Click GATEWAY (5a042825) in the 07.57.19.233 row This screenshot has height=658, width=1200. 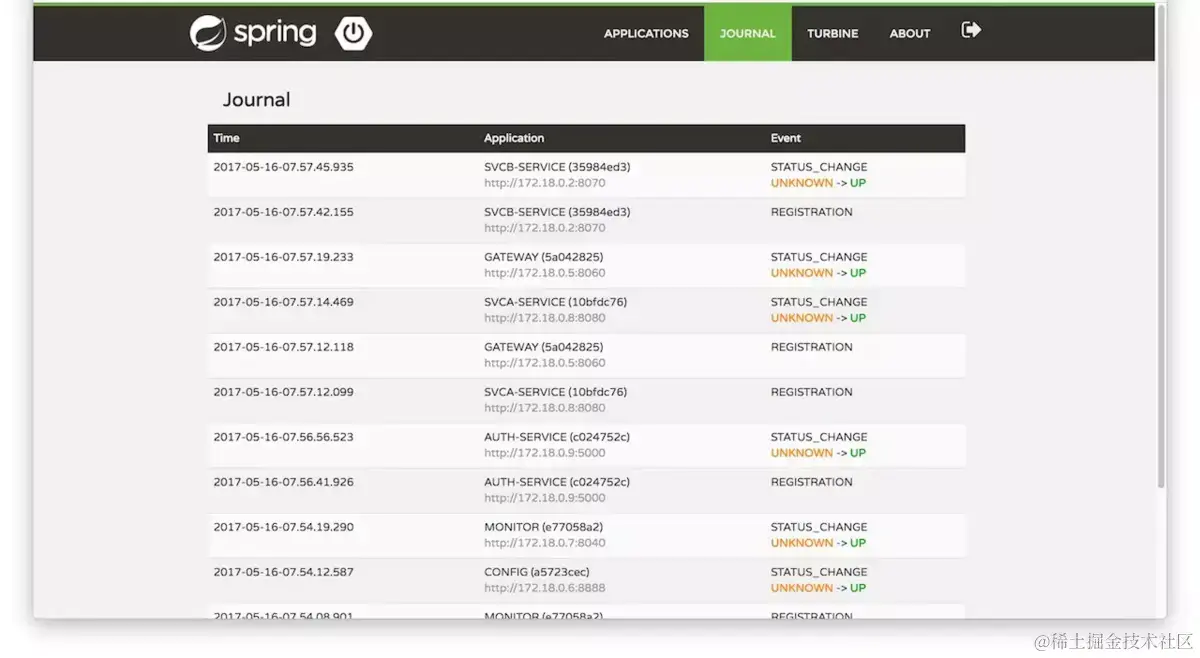544,257
